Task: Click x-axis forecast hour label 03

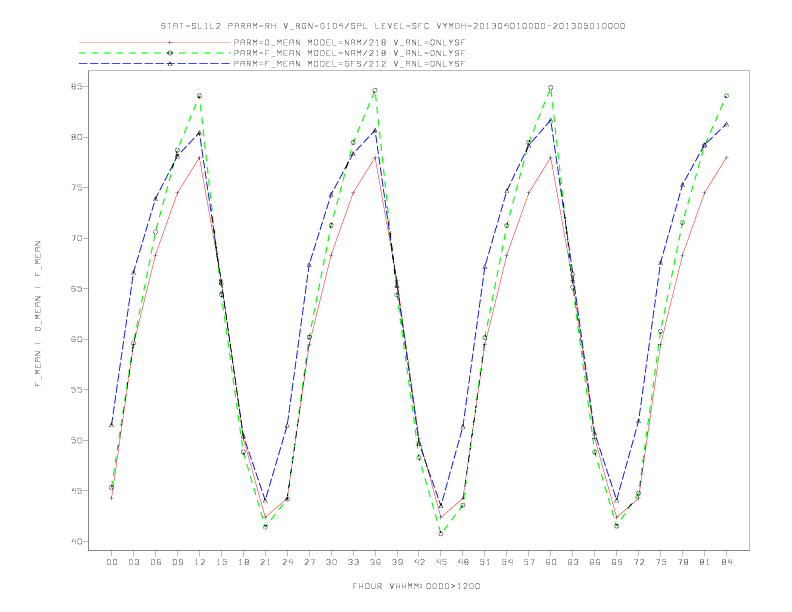Action: point(133,562)
